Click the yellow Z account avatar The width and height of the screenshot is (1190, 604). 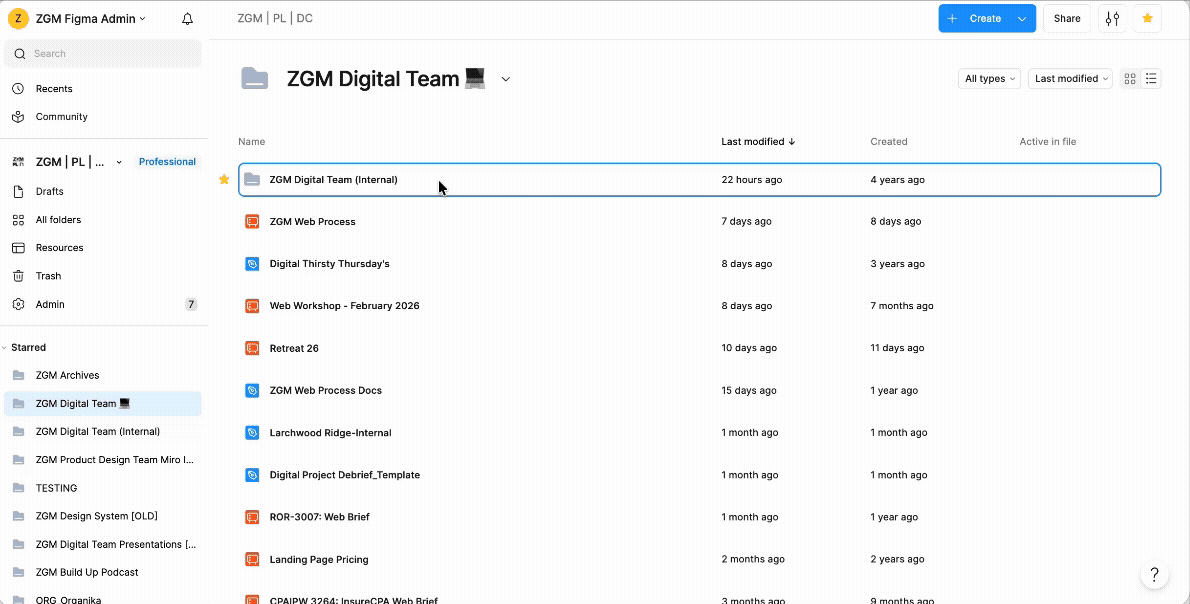pyautogui.click(x=18, y=19)
